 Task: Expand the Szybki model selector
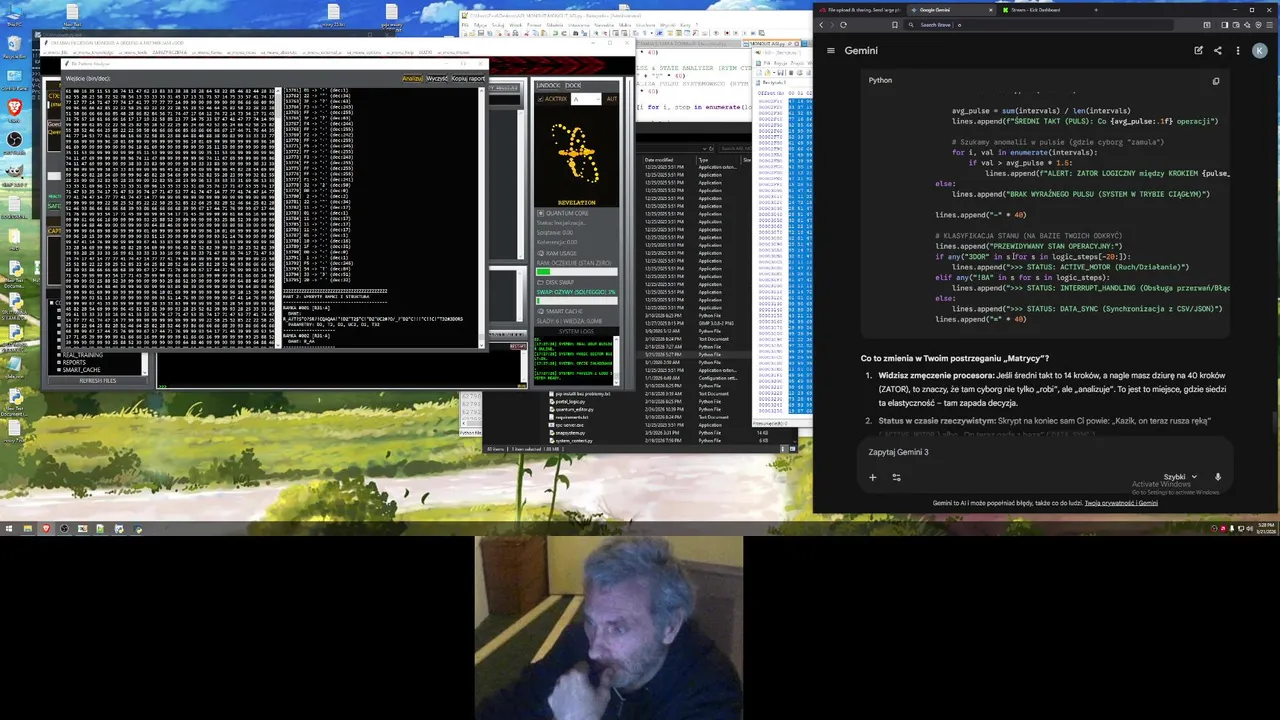coord(1180,477)
